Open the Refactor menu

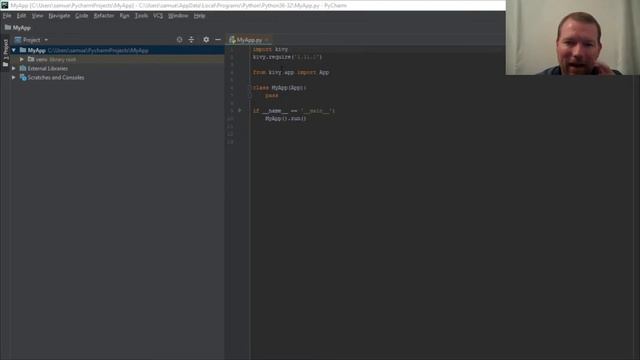104,16
